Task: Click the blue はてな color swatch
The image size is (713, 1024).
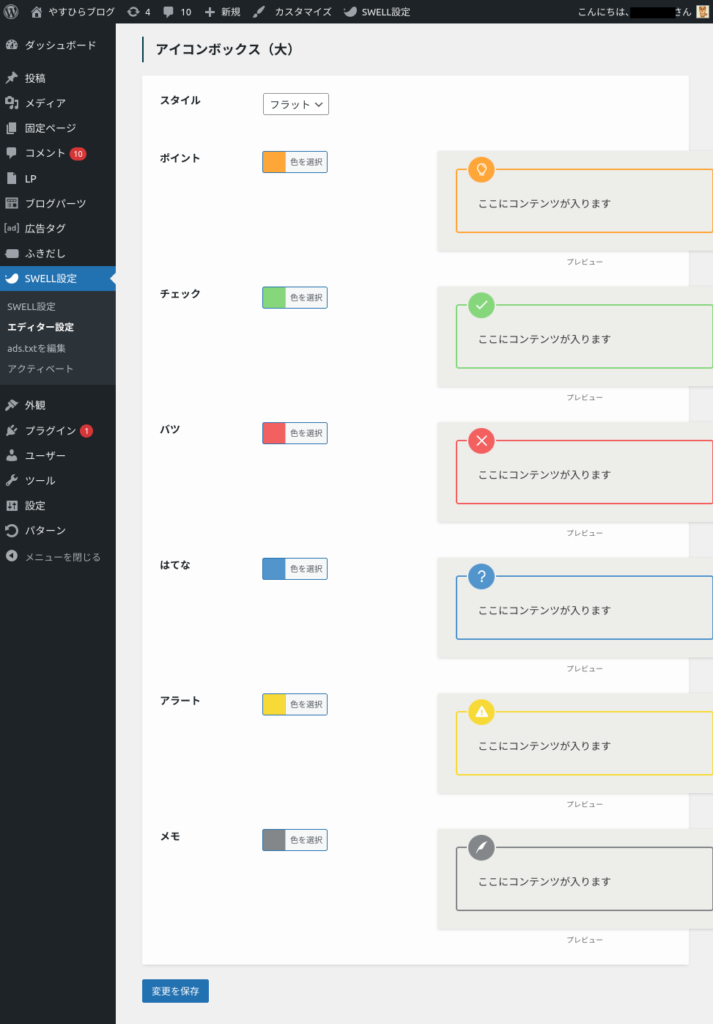Action: pos(274,569)
